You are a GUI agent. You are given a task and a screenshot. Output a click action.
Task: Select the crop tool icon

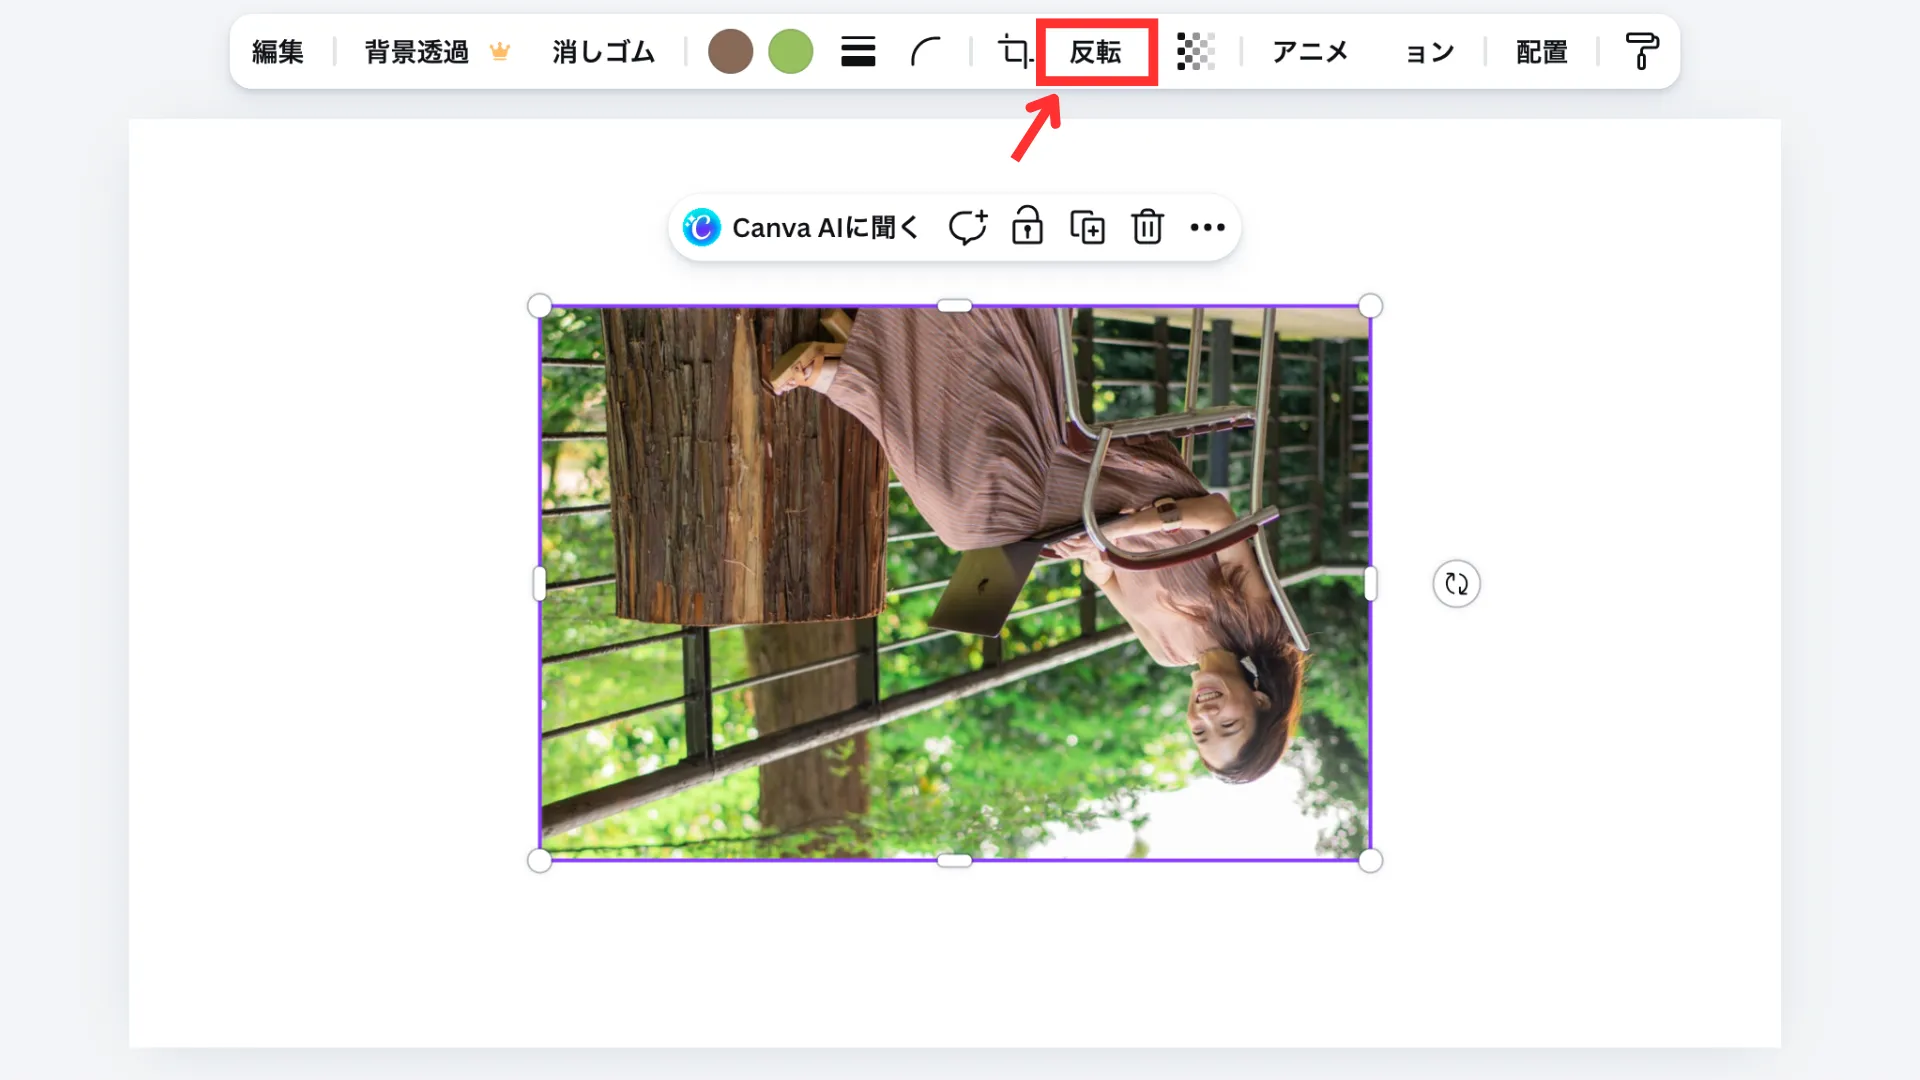[x=1014, y=51]
